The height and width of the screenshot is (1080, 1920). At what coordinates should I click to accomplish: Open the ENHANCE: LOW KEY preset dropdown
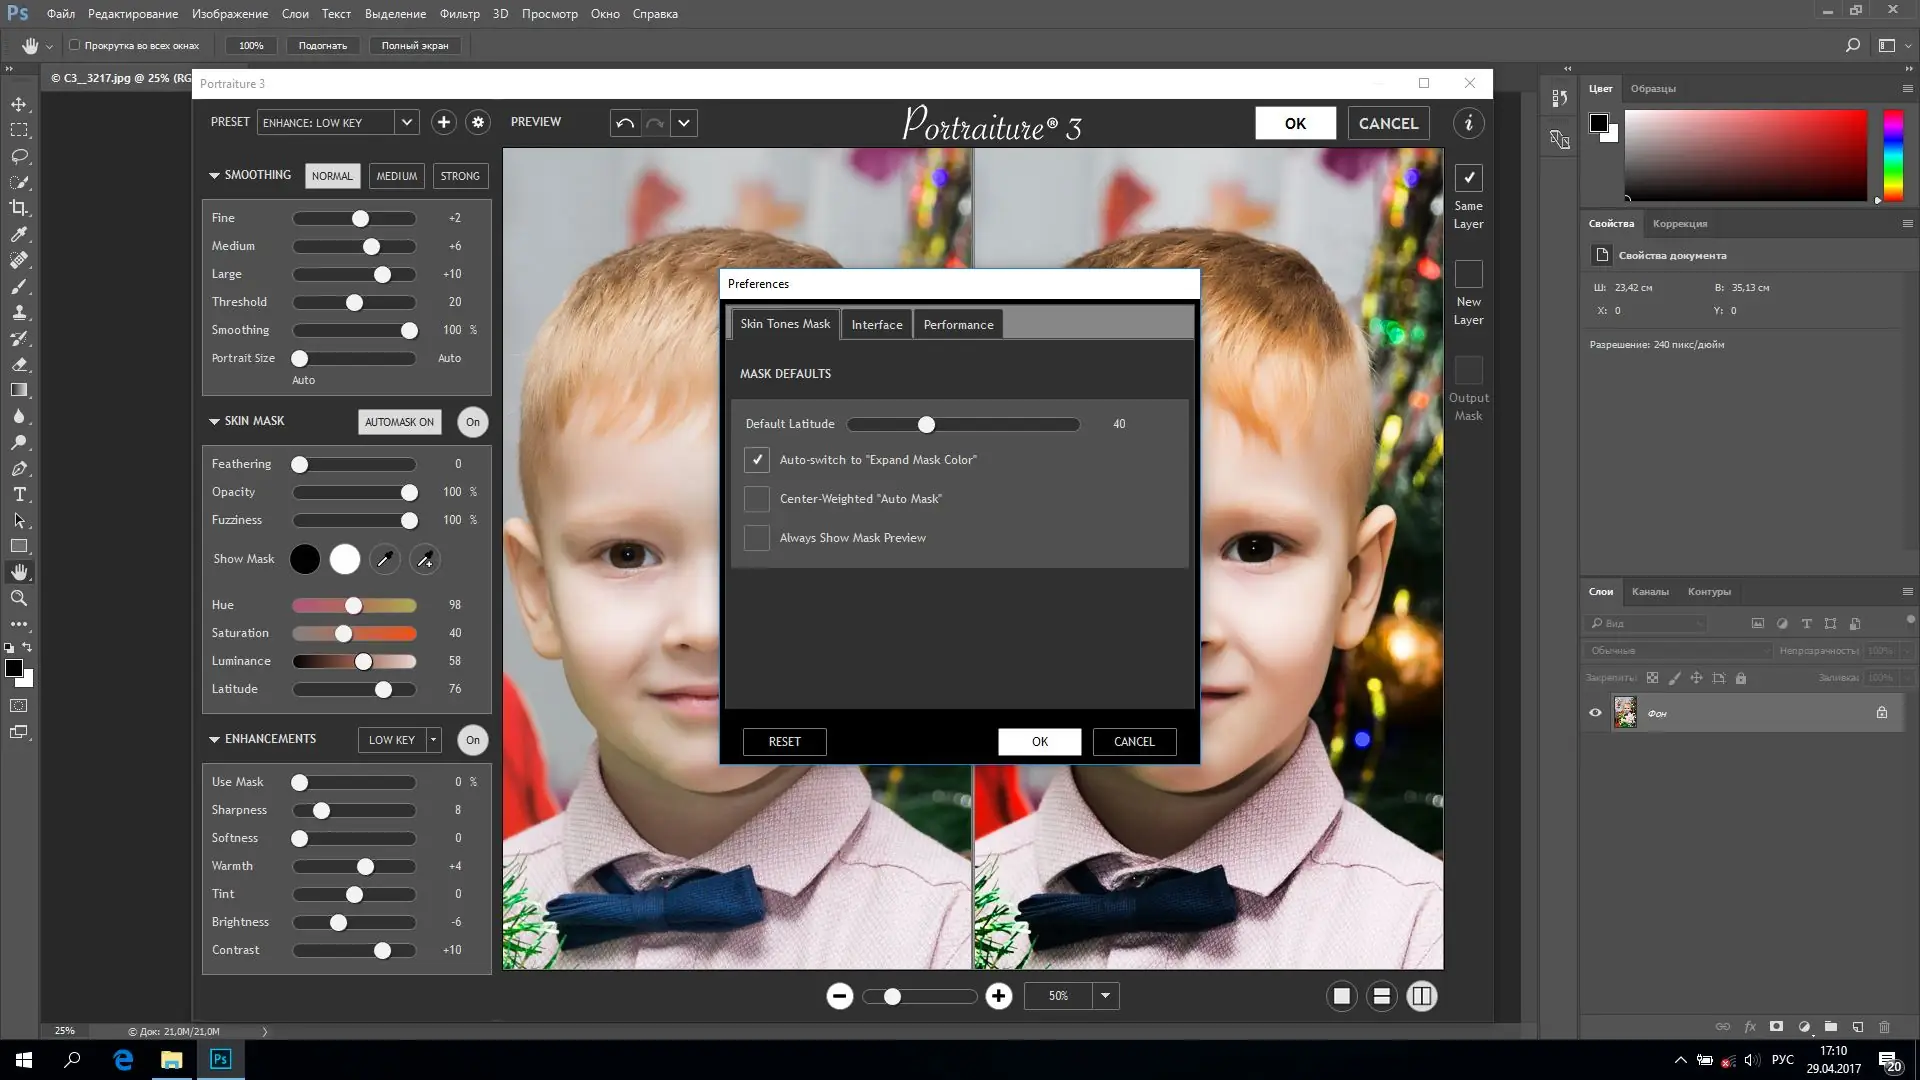coord(406,122)
